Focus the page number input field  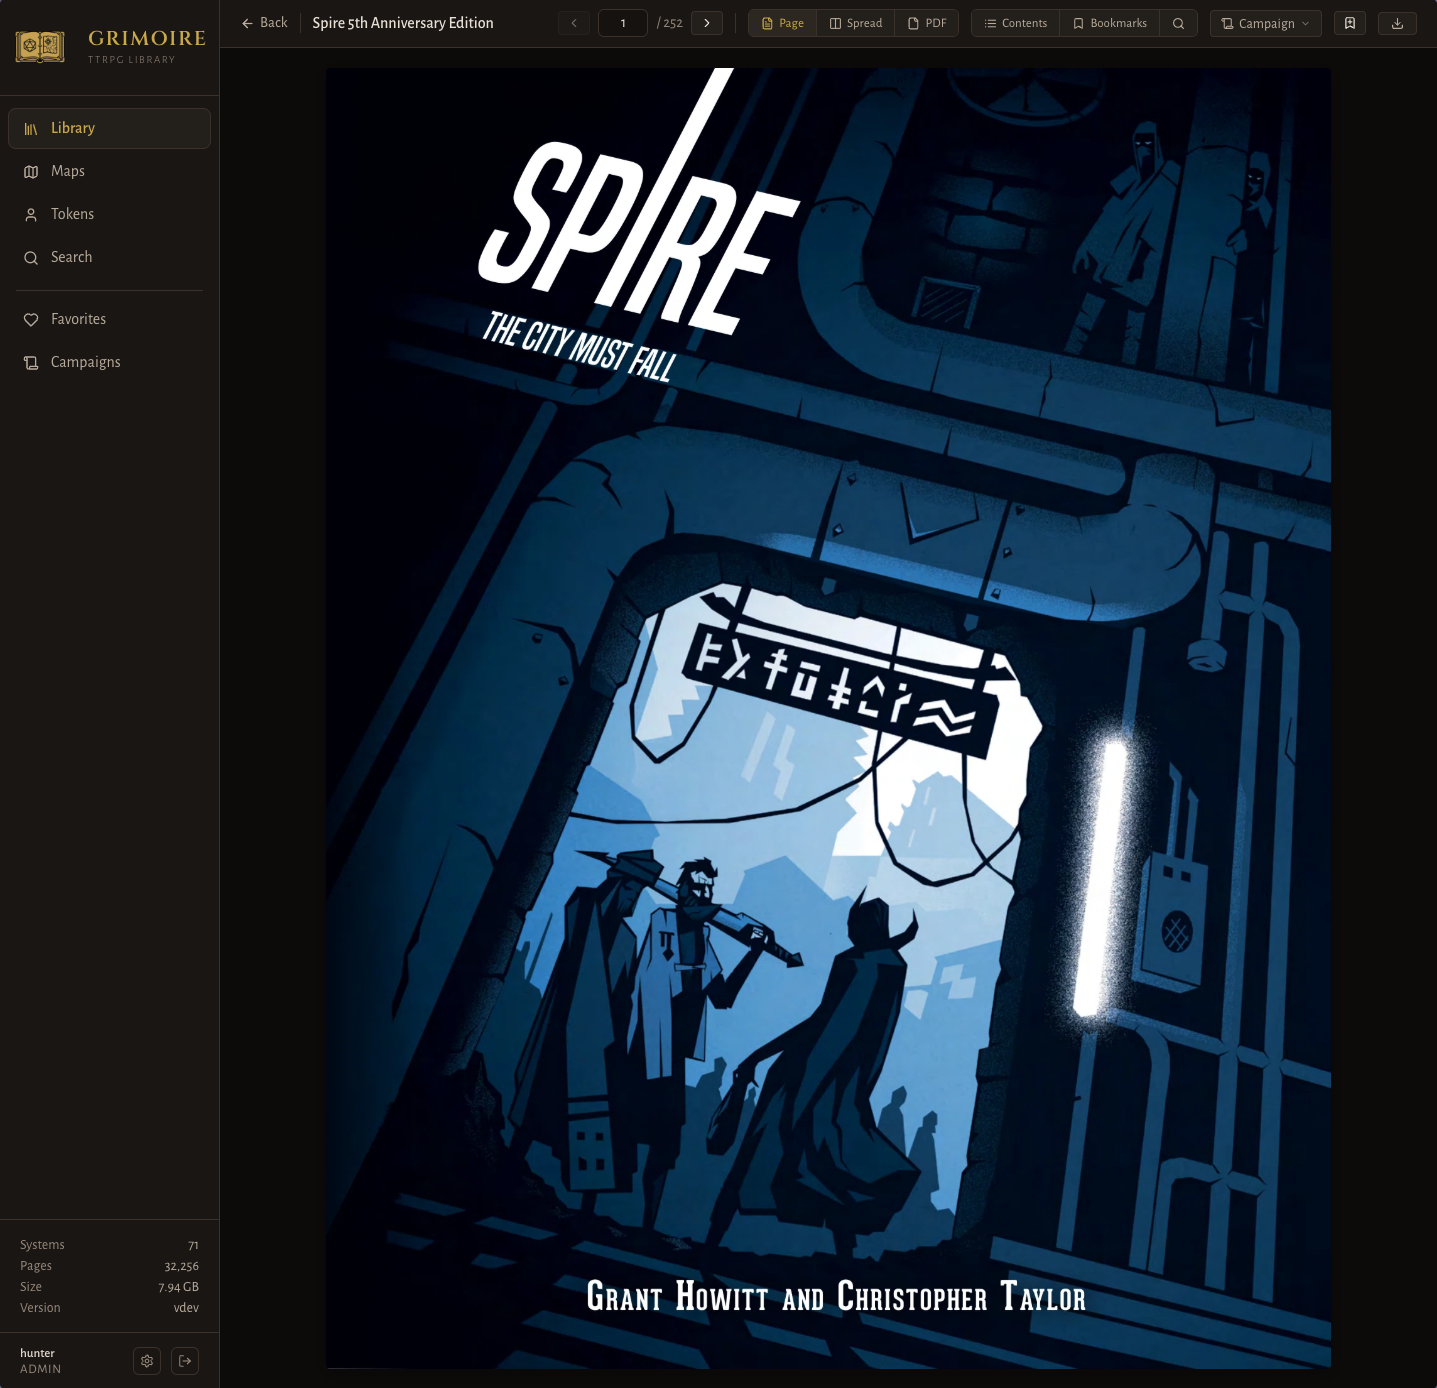click(623, 23)
